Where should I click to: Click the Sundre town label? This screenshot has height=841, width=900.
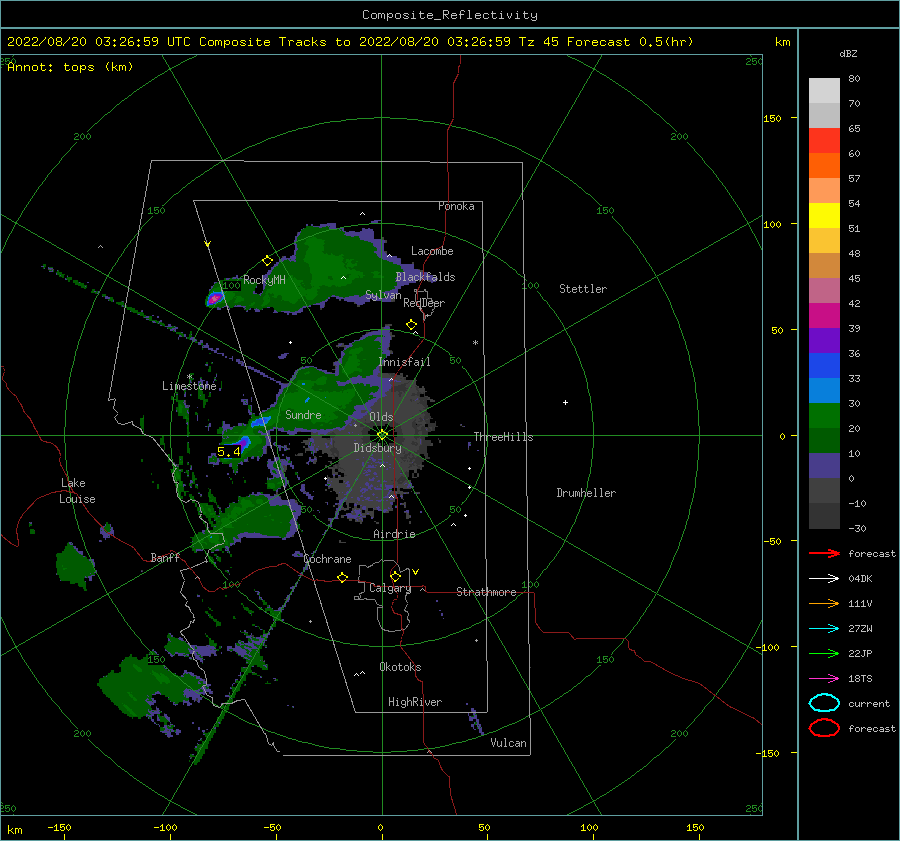pos(303,414)
